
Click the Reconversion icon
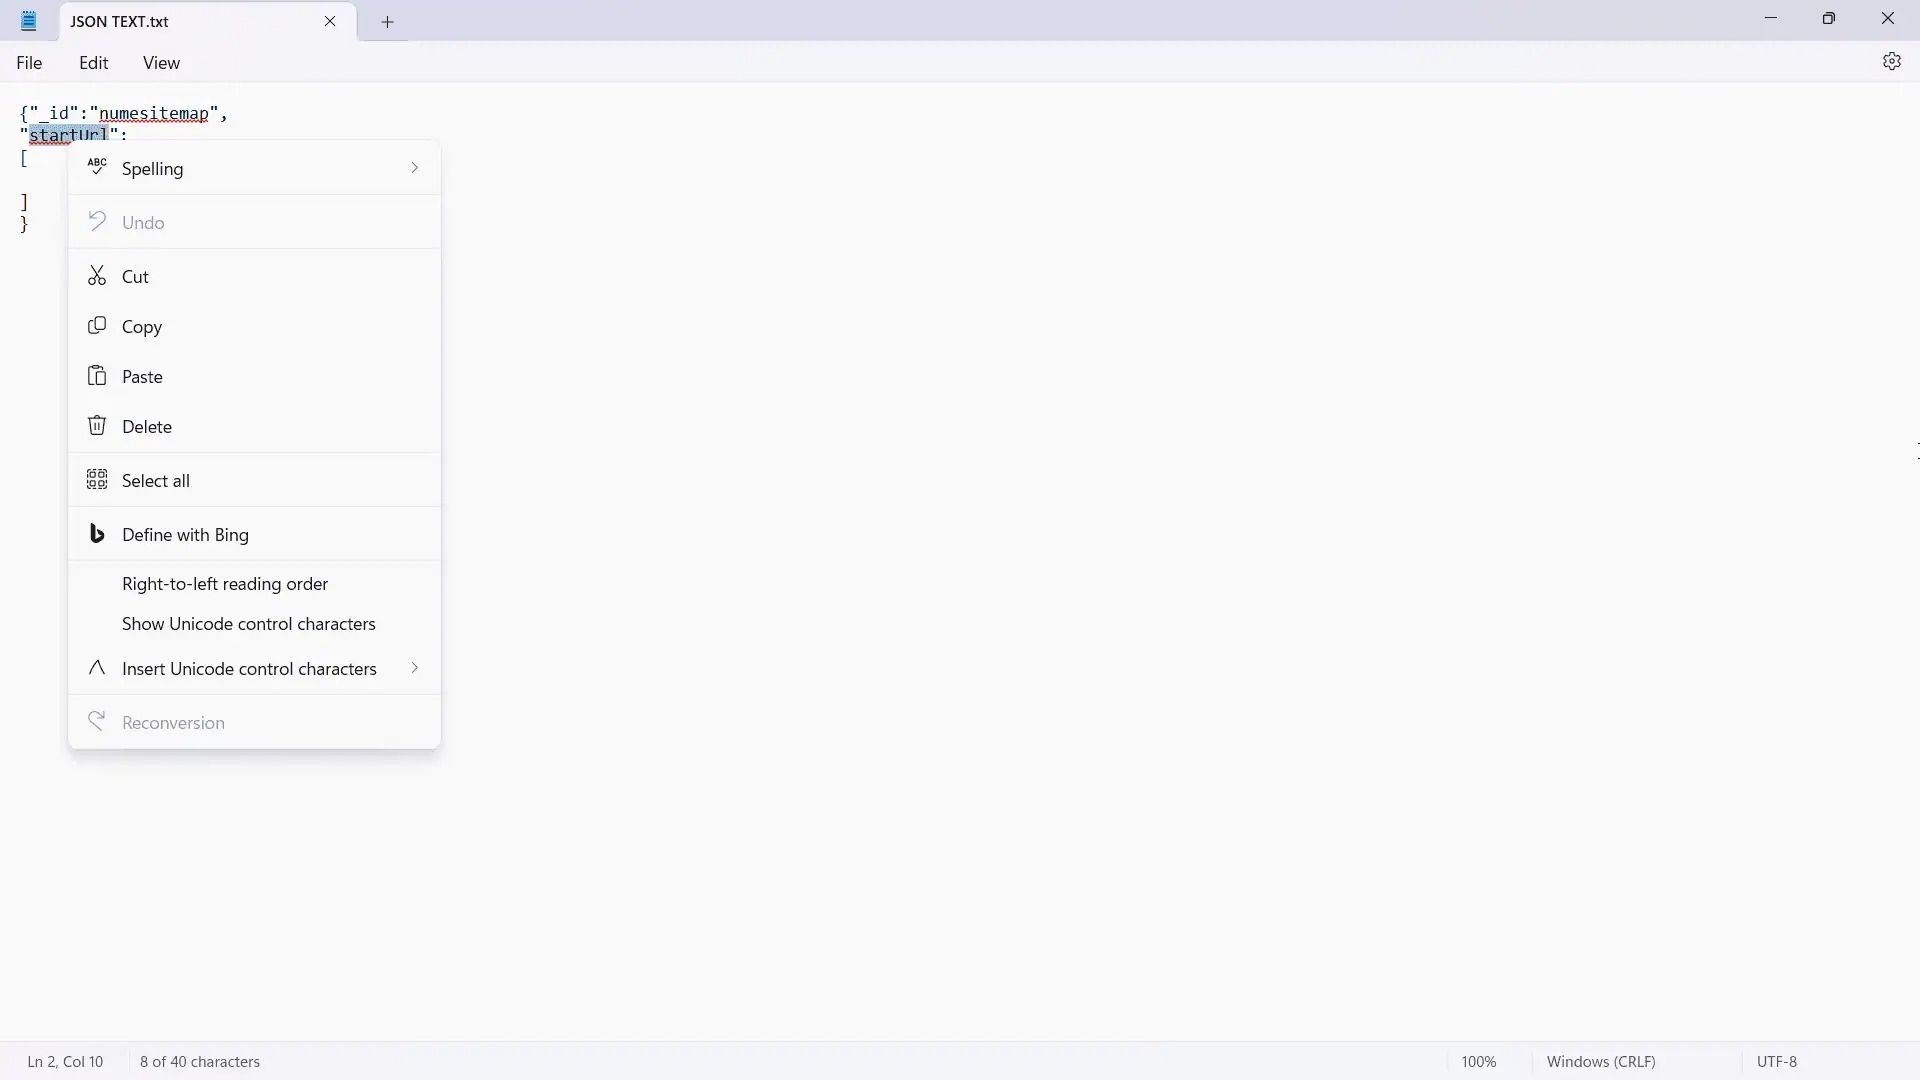[x=96, y=721]
